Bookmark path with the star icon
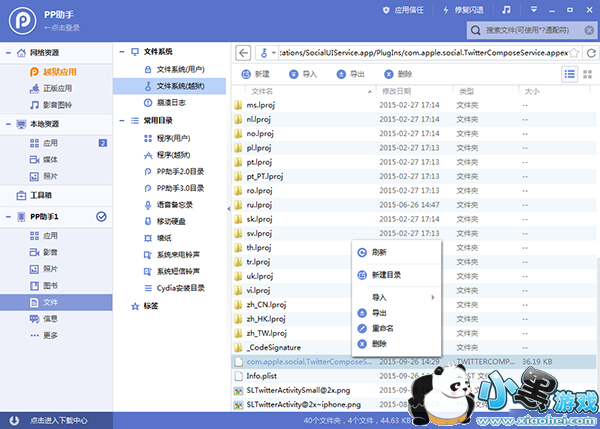 pyautogui.click(x=574, y=53)
